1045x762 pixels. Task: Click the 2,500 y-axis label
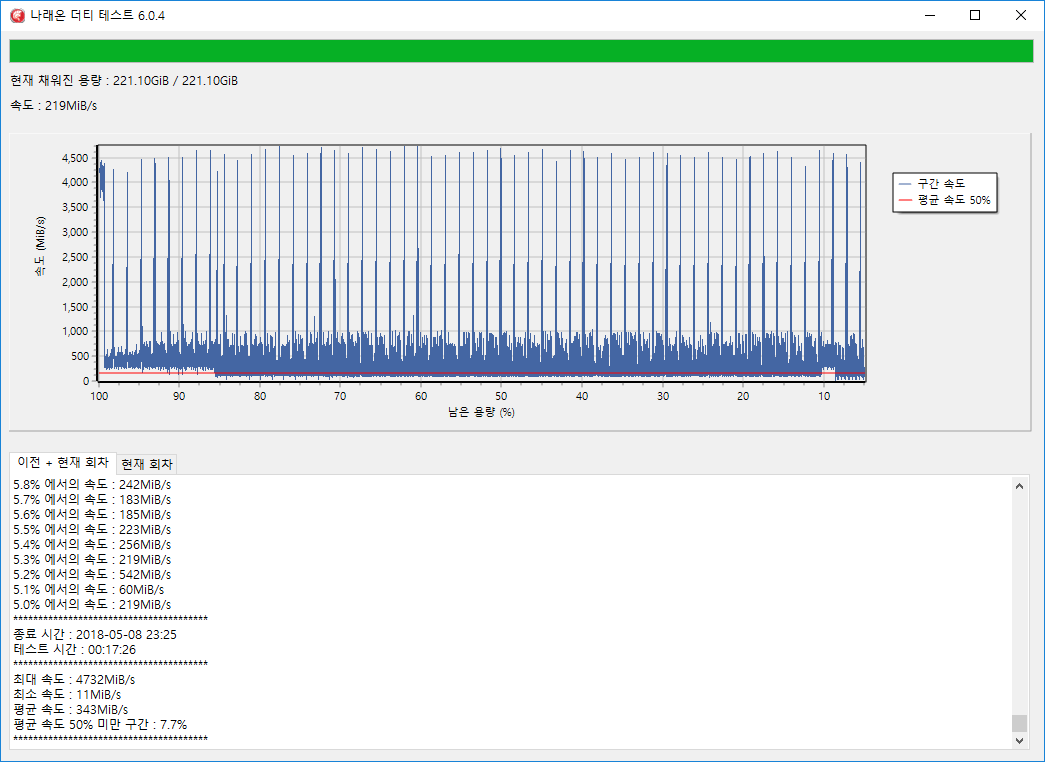75,257
